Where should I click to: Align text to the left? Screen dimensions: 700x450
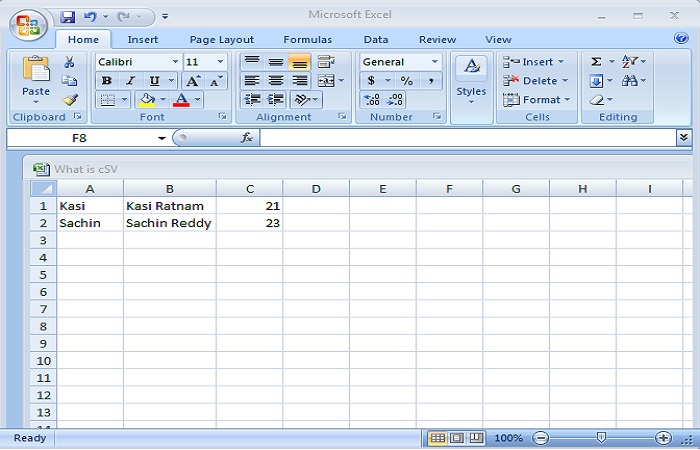tap(252, 81)
